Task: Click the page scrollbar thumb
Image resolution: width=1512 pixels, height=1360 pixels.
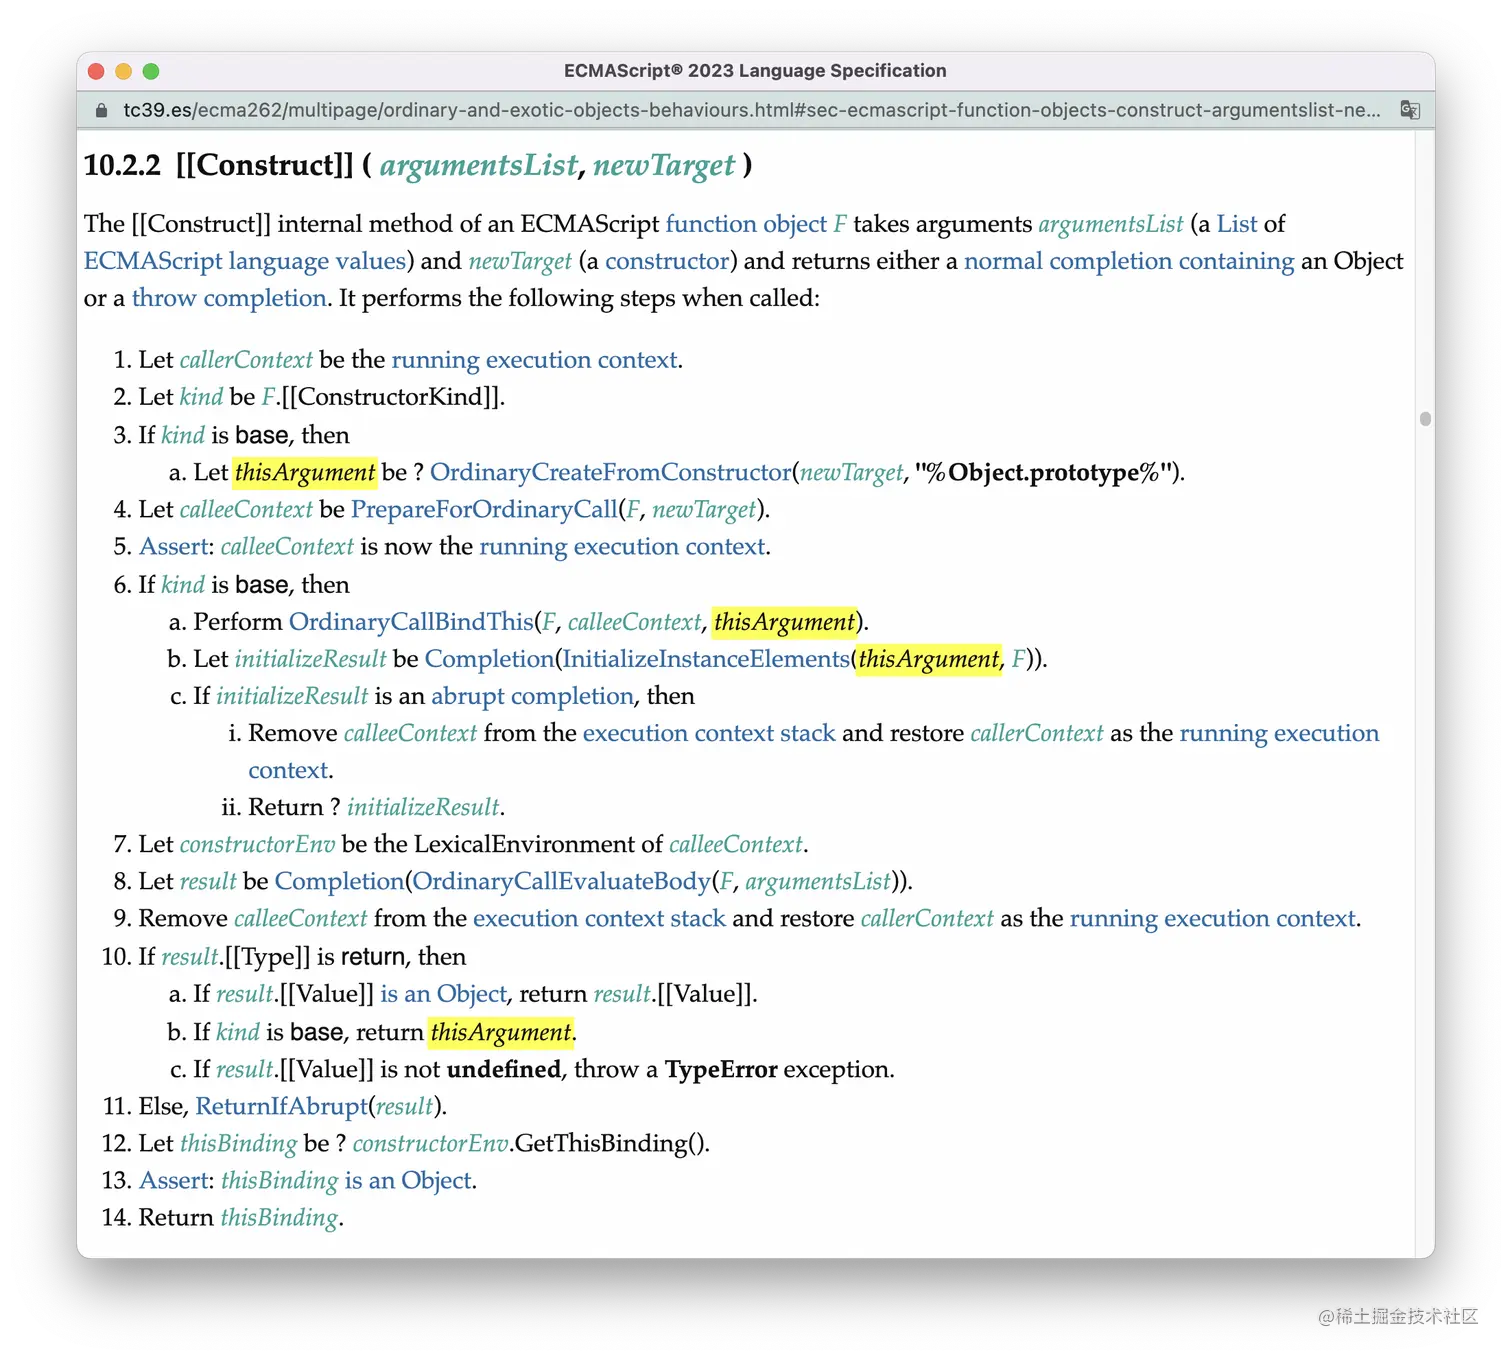Action: tap(1425, 419)
